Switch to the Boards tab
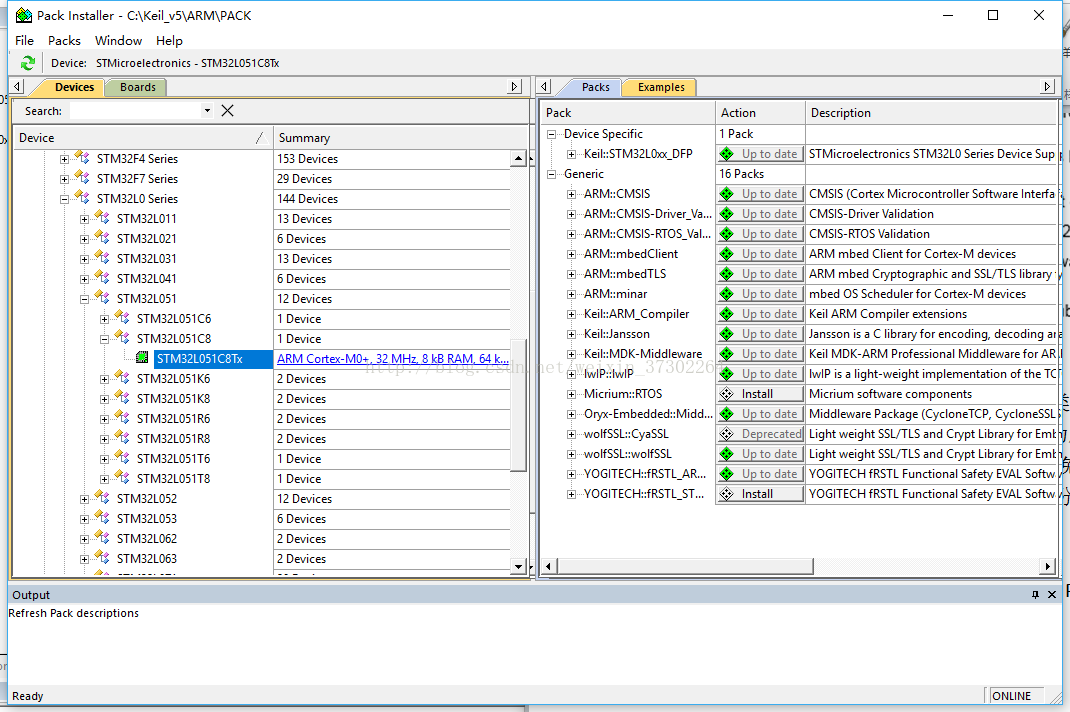 click(x=137, y=87)
